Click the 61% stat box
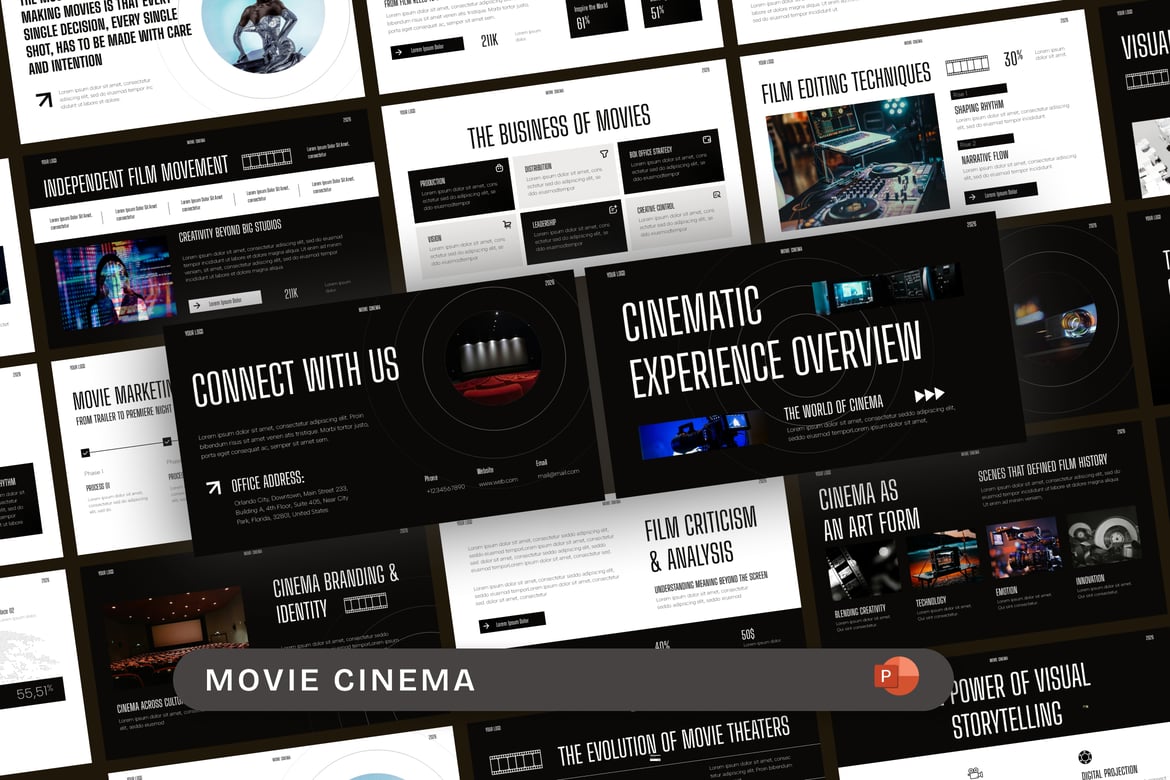Viewport: 1170px width, 780px height. click(598, 18)
